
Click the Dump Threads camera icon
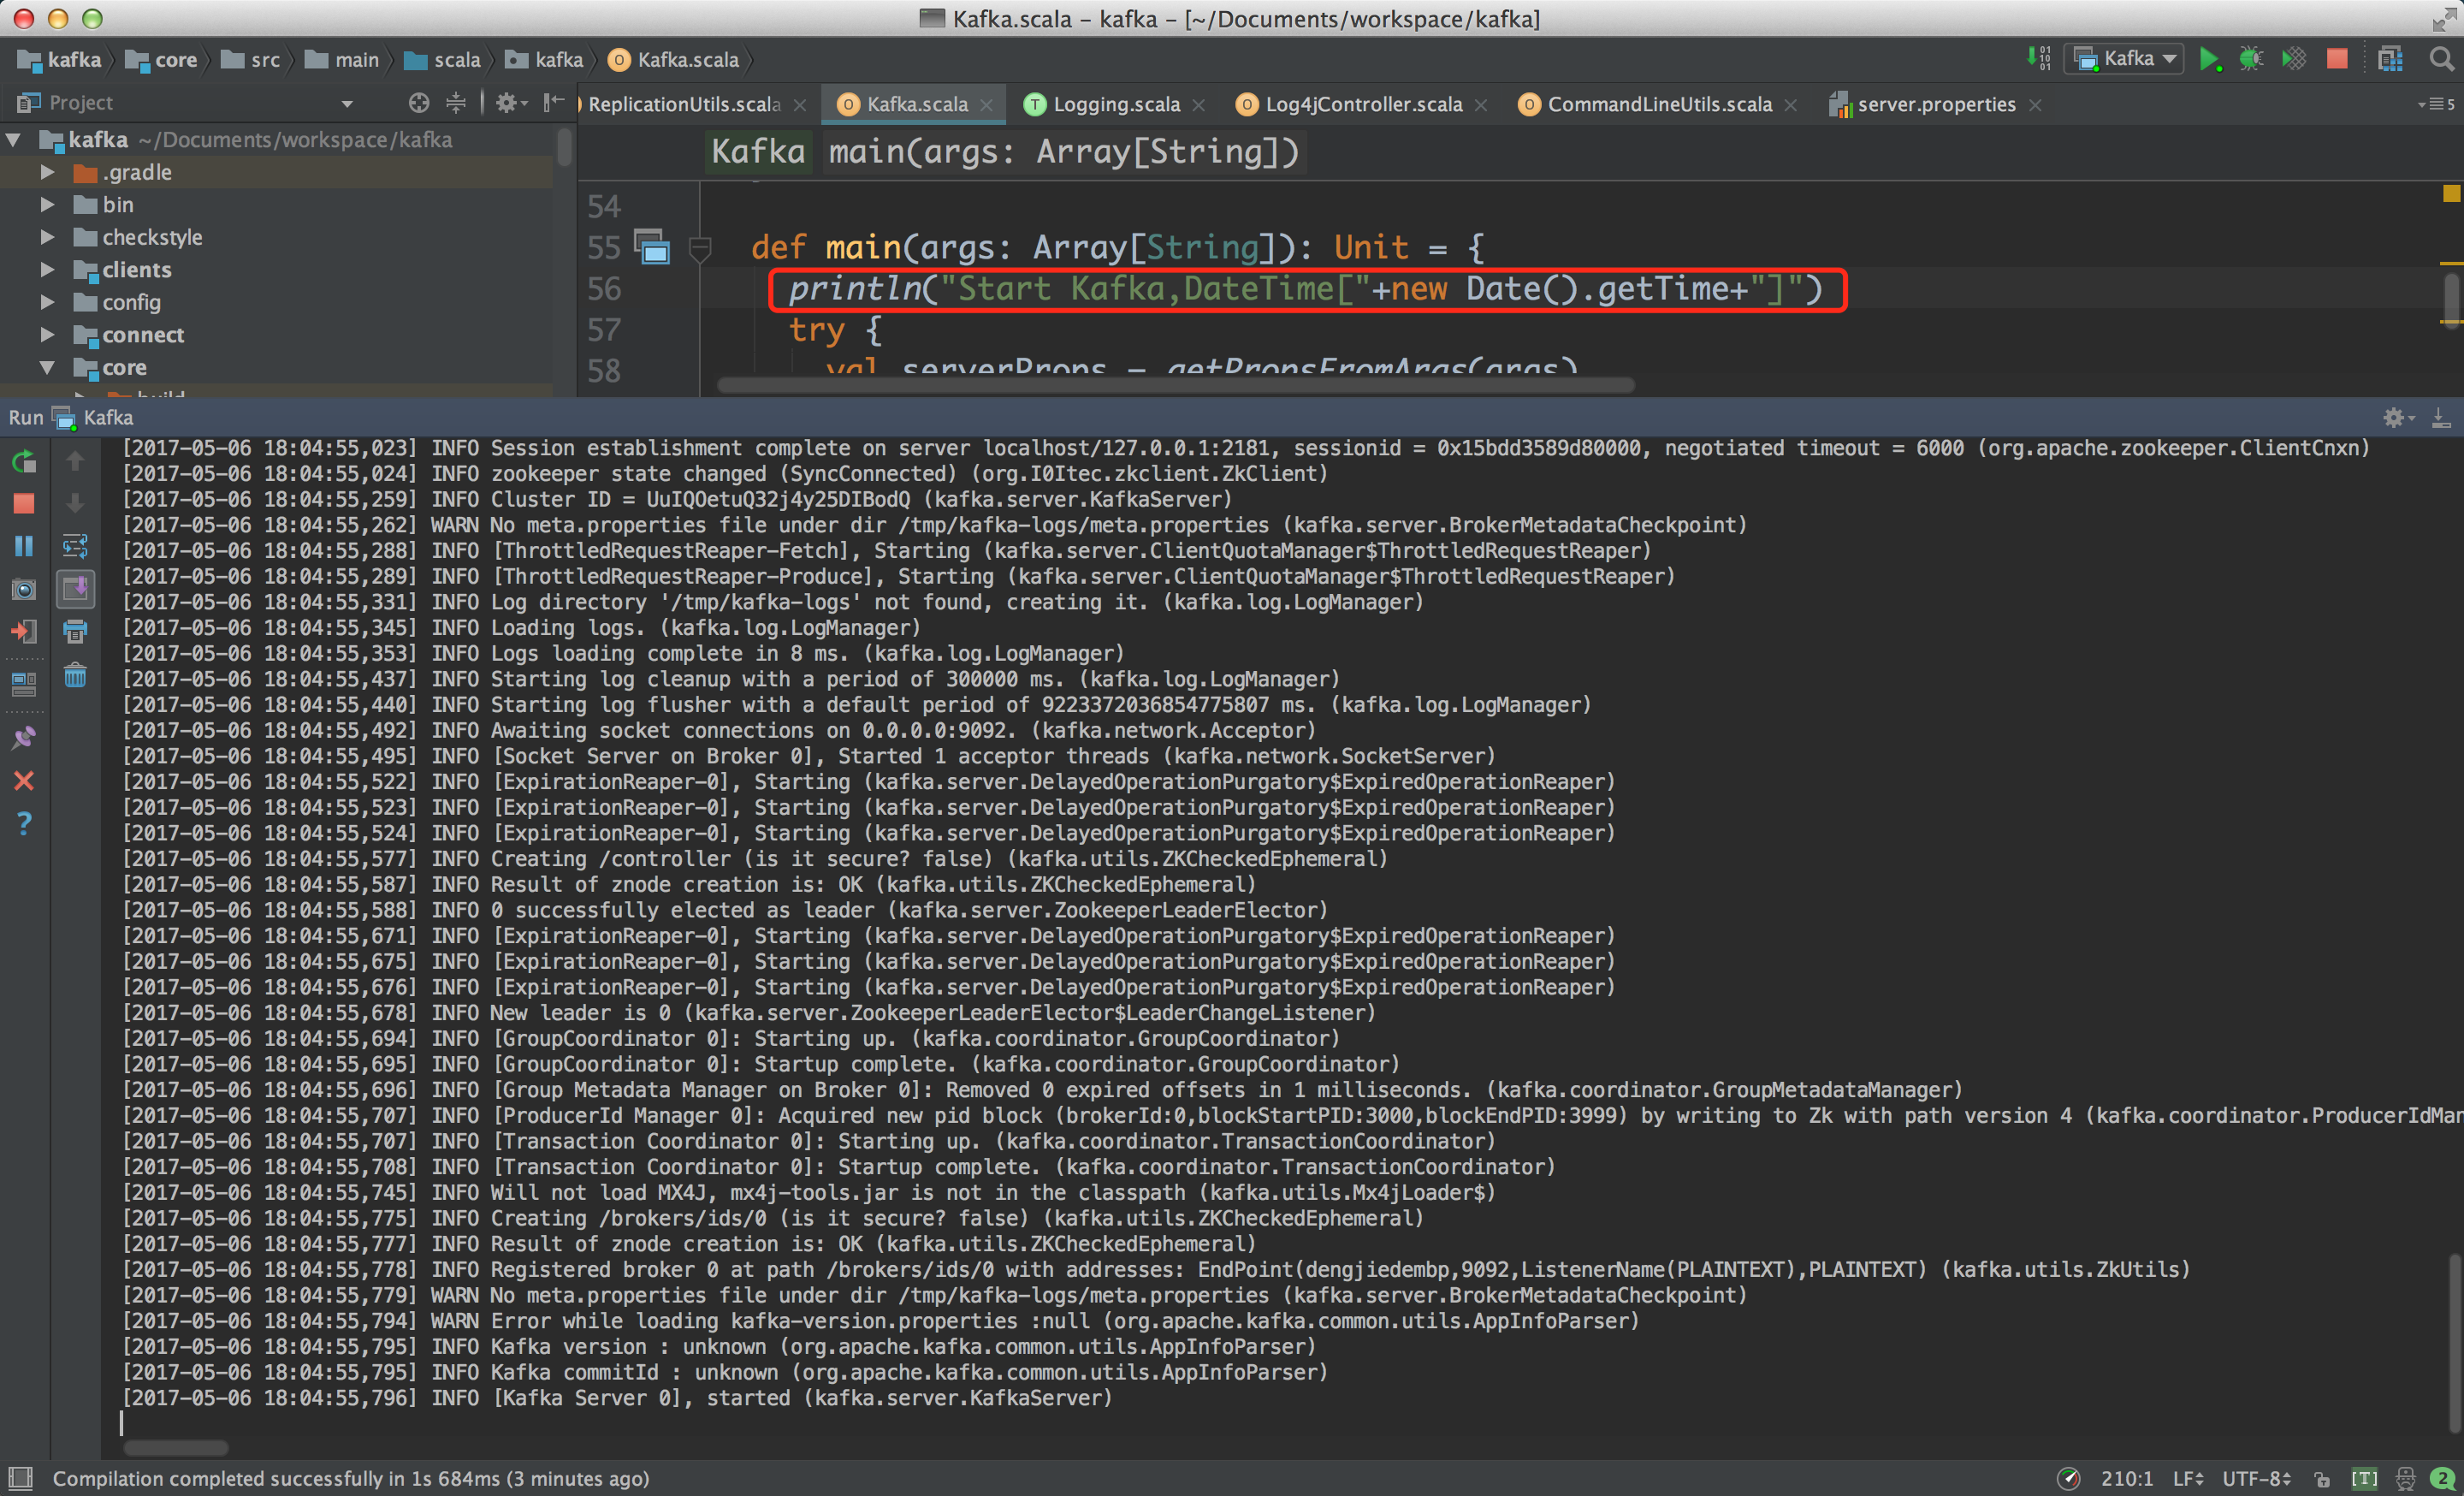coord(24,589)
